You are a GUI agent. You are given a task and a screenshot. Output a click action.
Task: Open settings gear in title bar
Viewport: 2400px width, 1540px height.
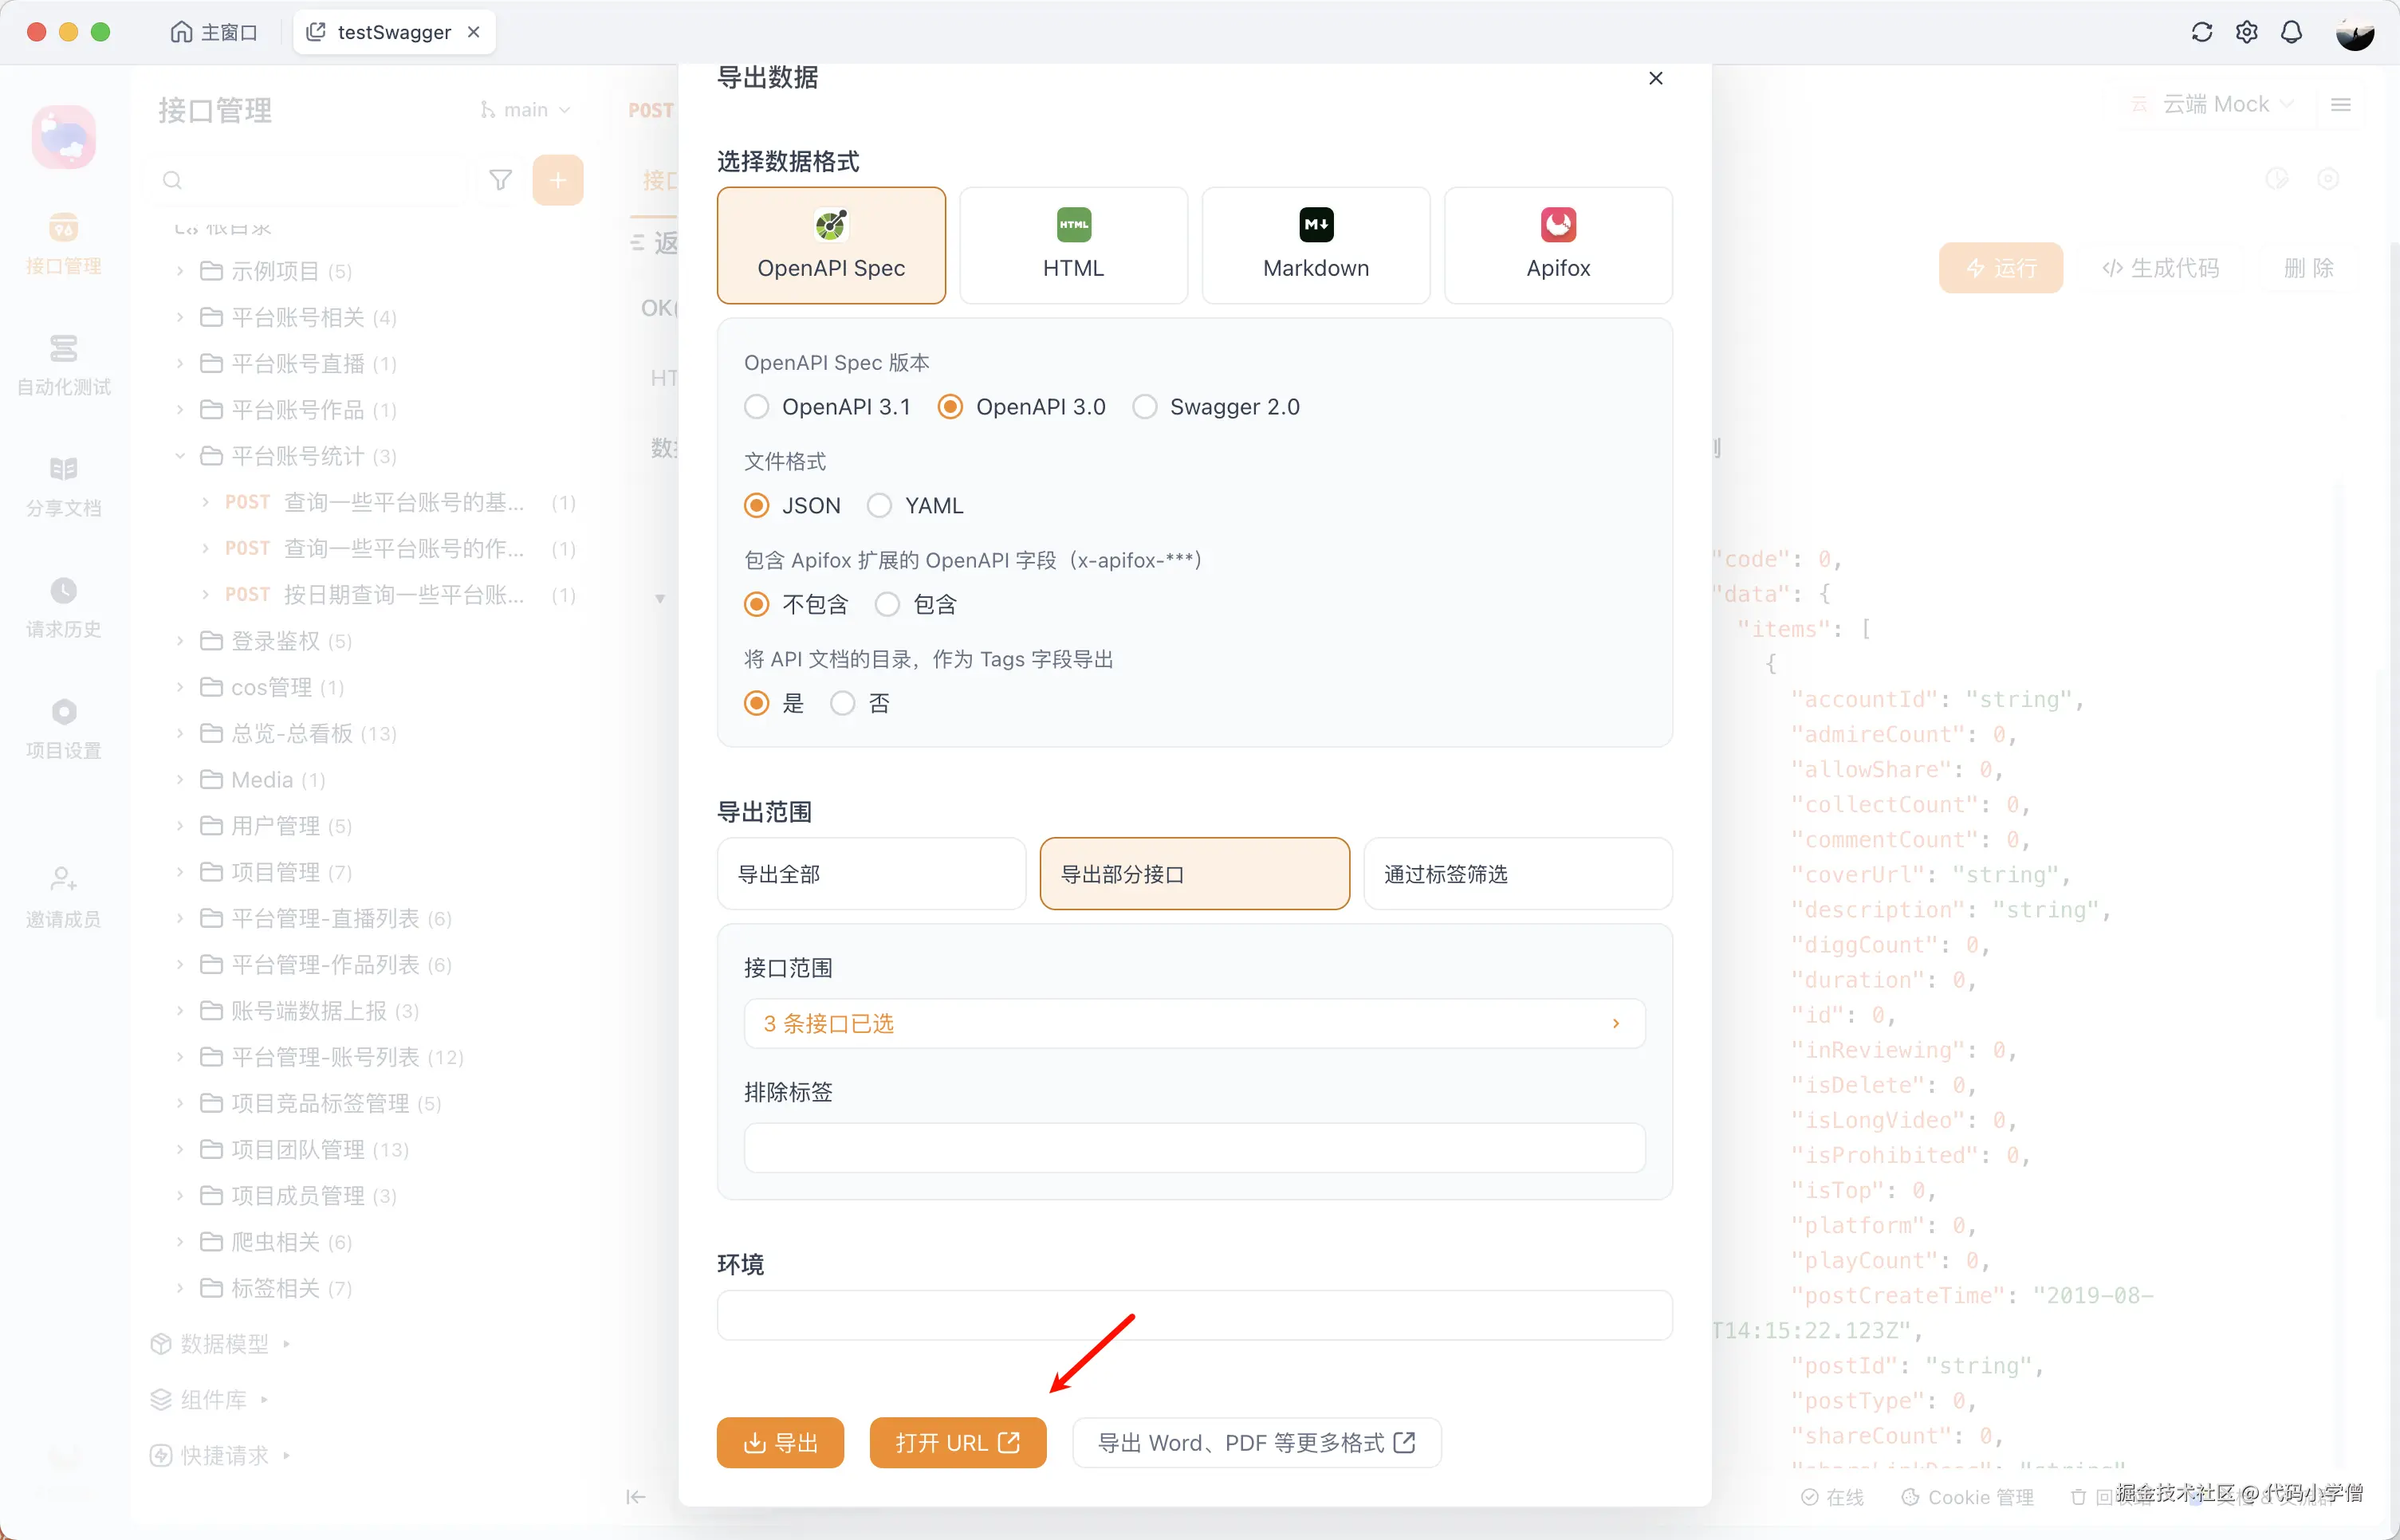(2246, 32)
